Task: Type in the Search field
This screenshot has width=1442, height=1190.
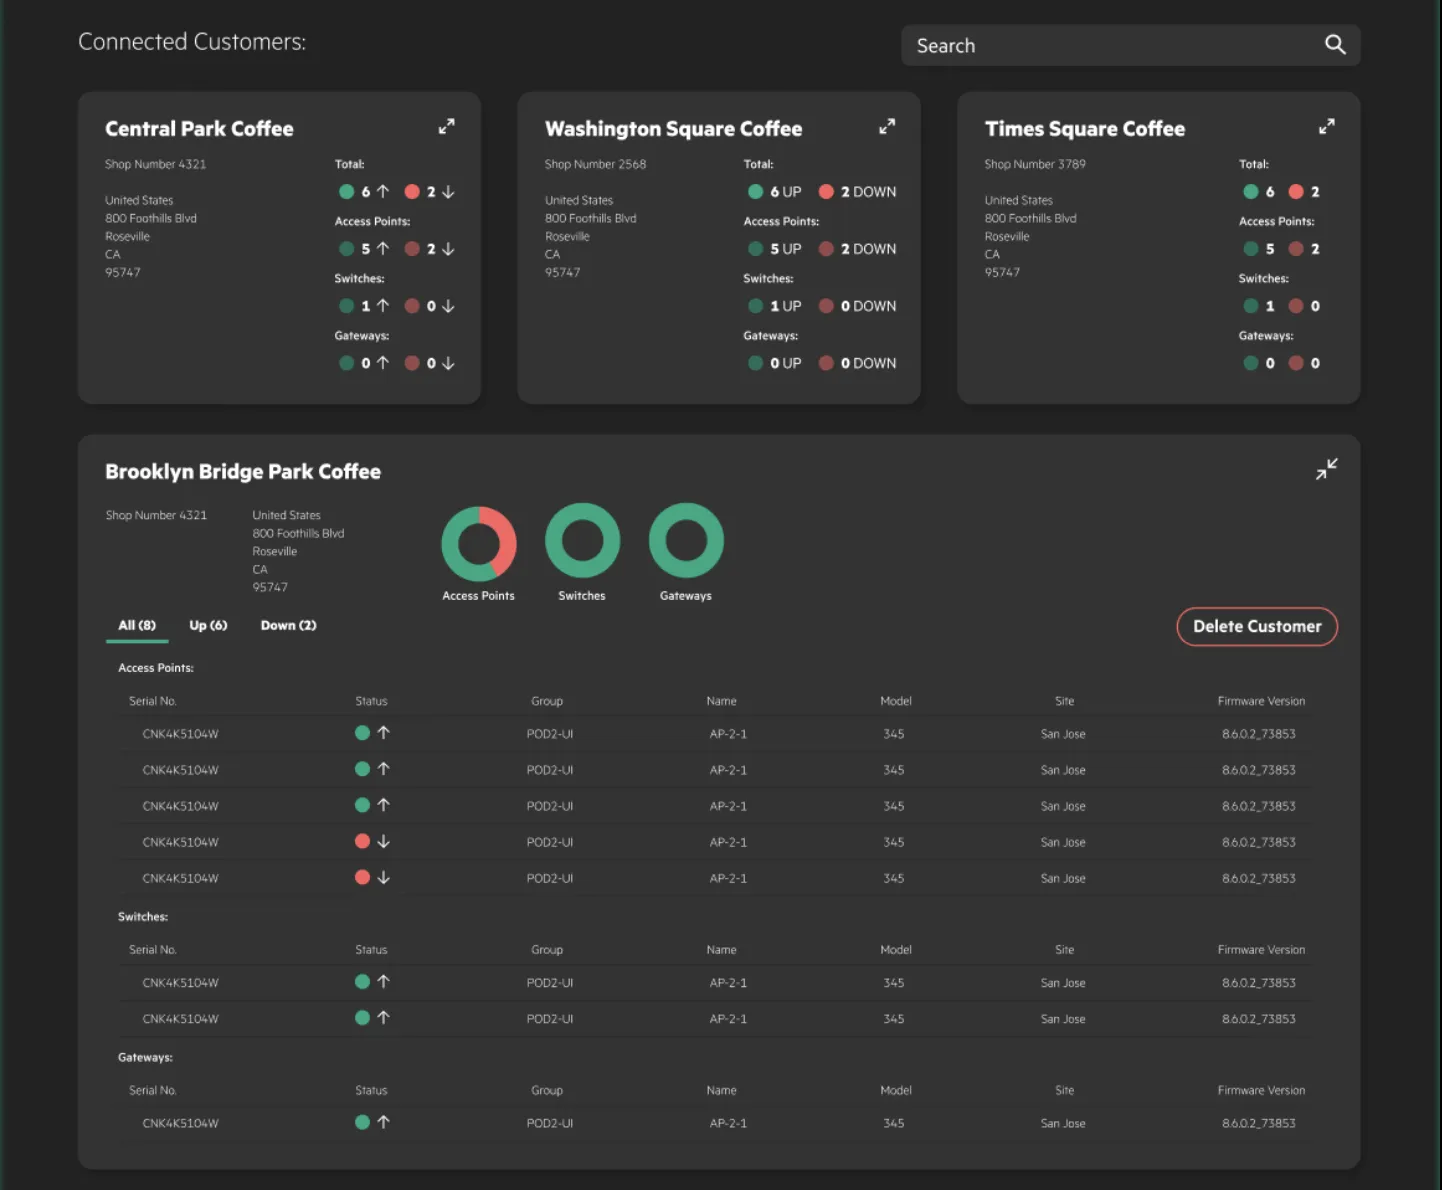Action: click(x=1110, y=46)
